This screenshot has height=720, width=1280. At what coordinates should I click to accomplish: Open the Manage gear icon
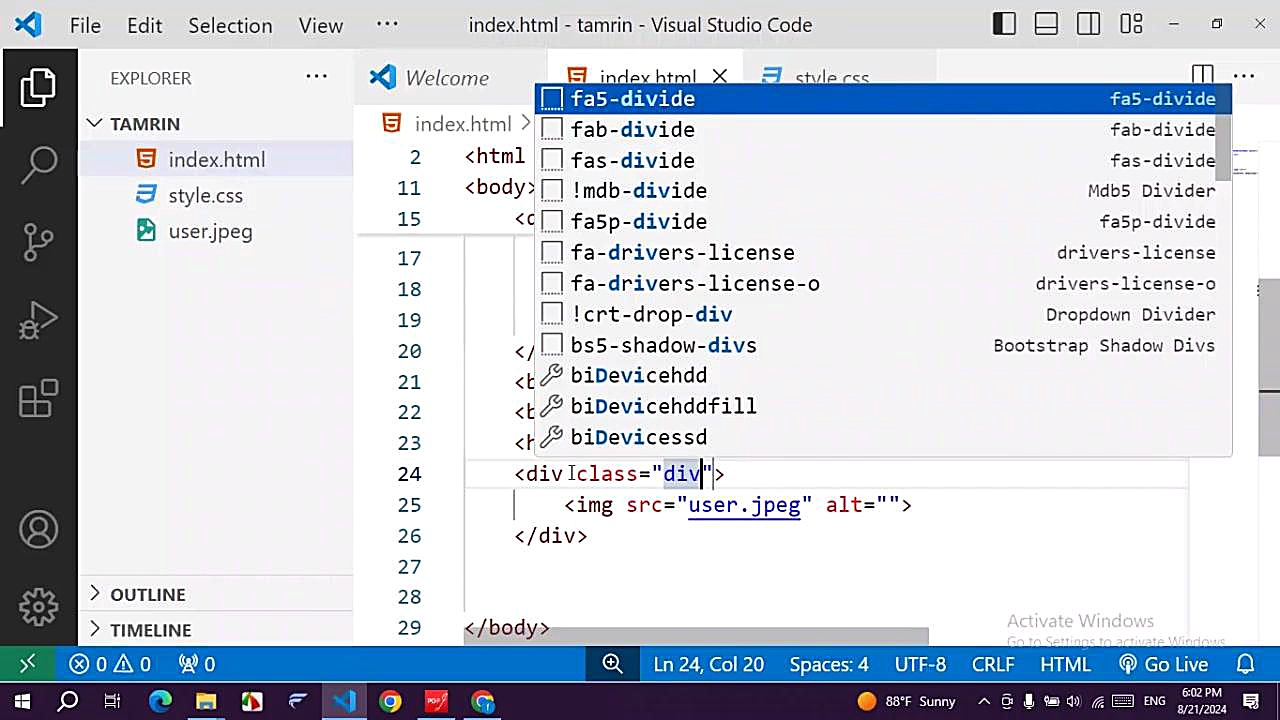tap(38, 606)
